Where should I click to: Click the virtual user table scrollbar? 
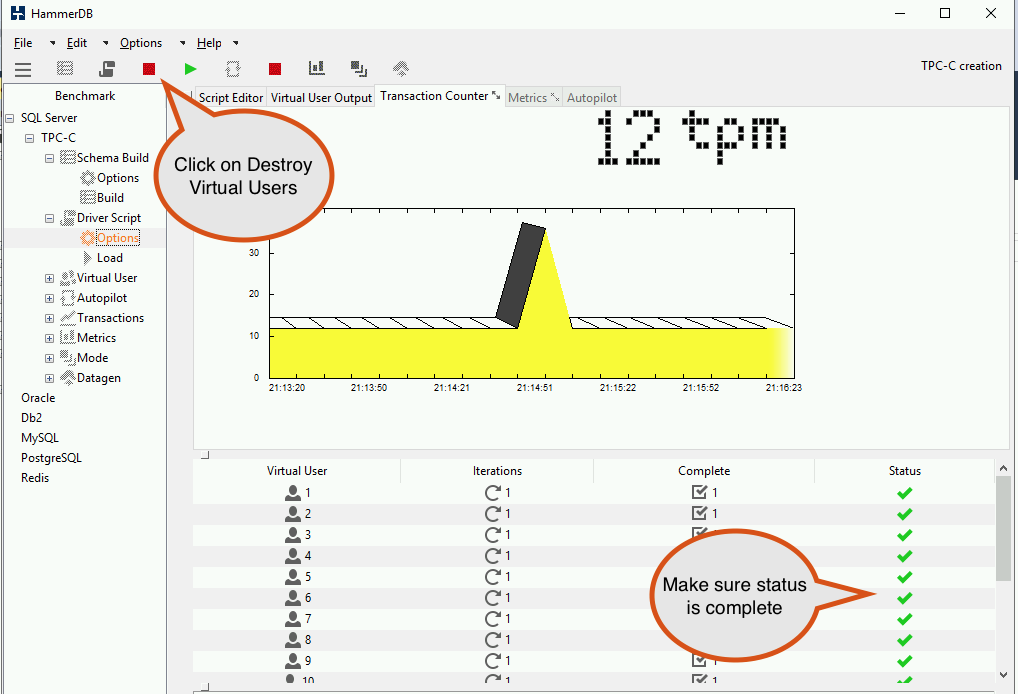1003,528
